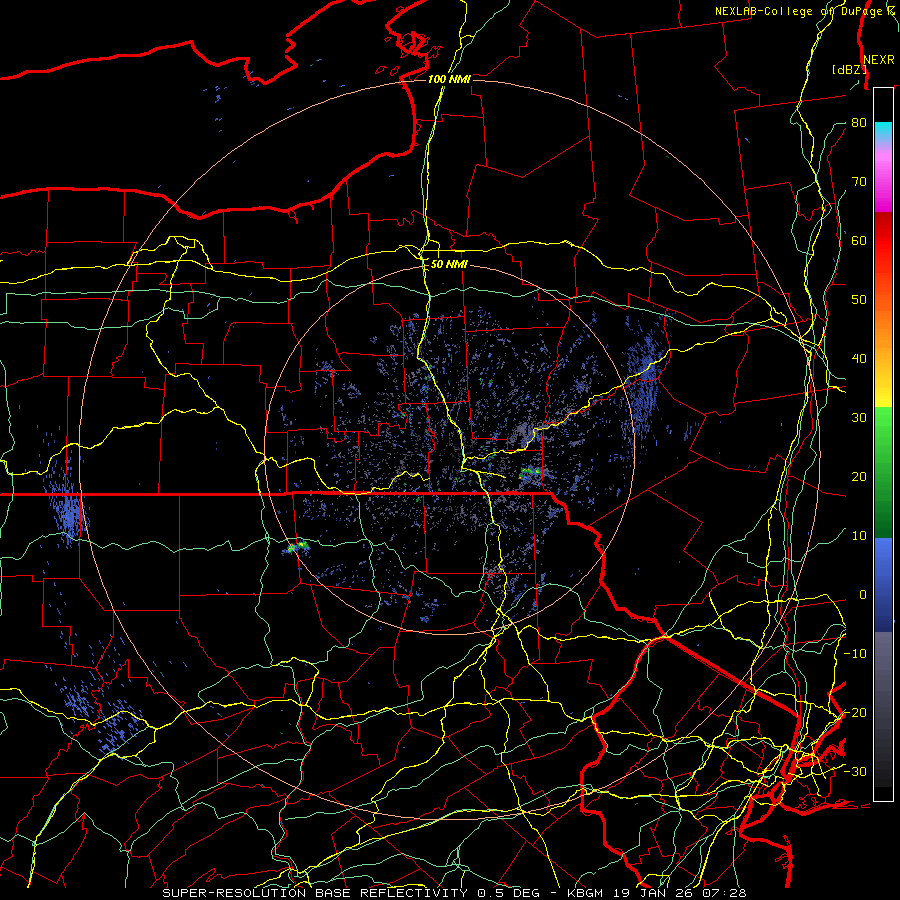900x900 pixels.
Task: Click the "100 NMI" range ring label
Action: pyautogui.click(x=449, y=79)
